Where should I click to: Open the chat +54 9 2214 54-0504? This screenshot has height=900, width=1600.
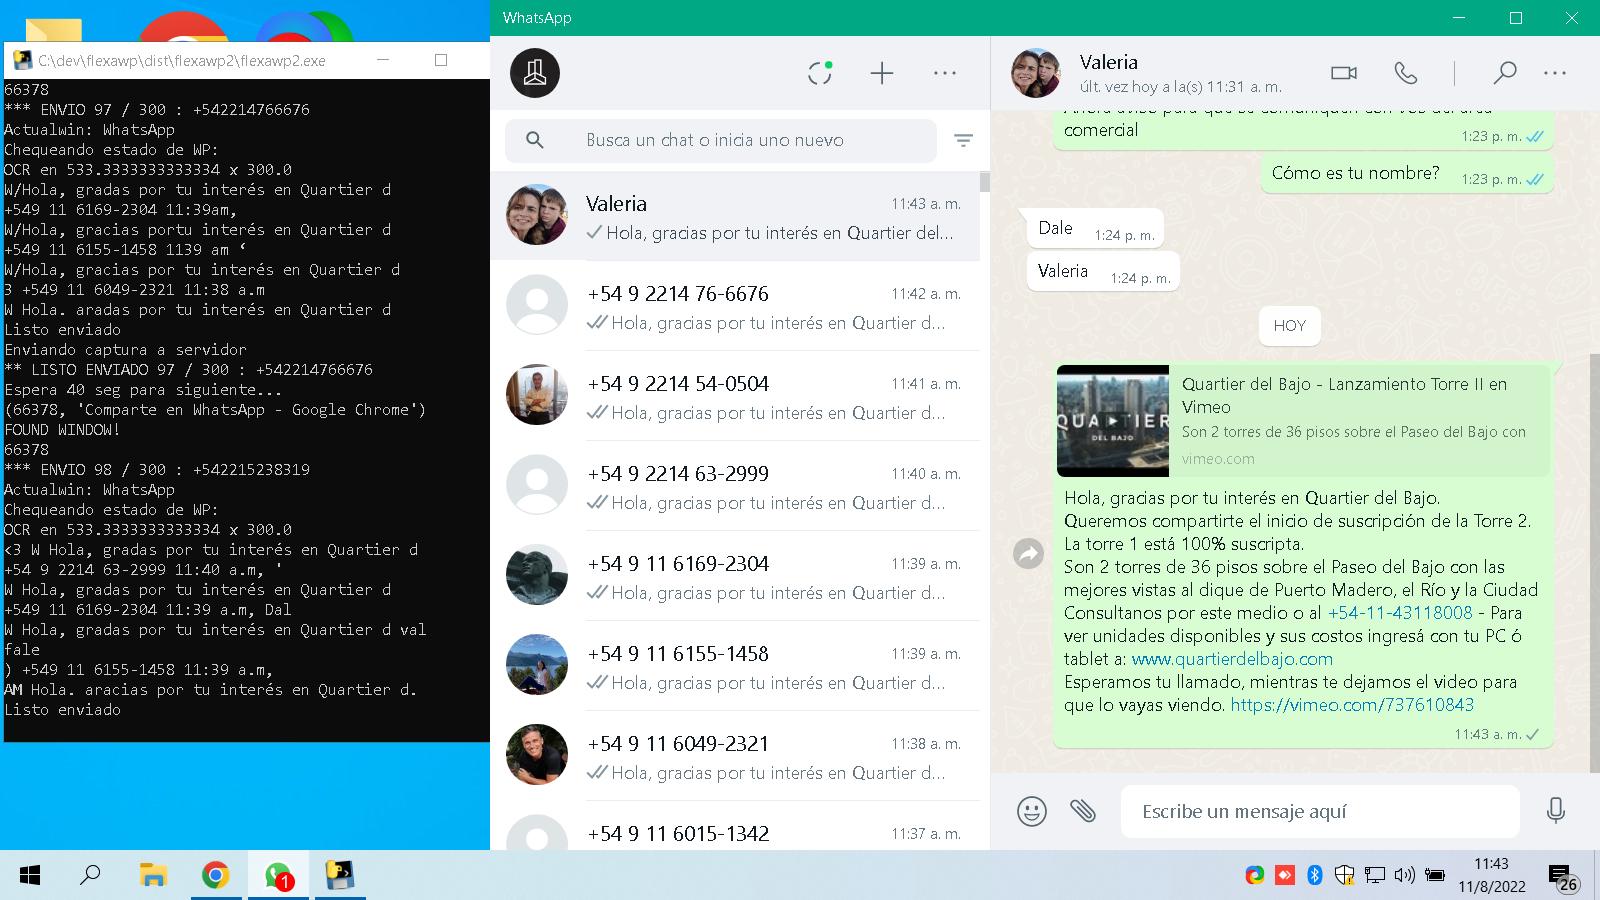(x=735, y=397)
